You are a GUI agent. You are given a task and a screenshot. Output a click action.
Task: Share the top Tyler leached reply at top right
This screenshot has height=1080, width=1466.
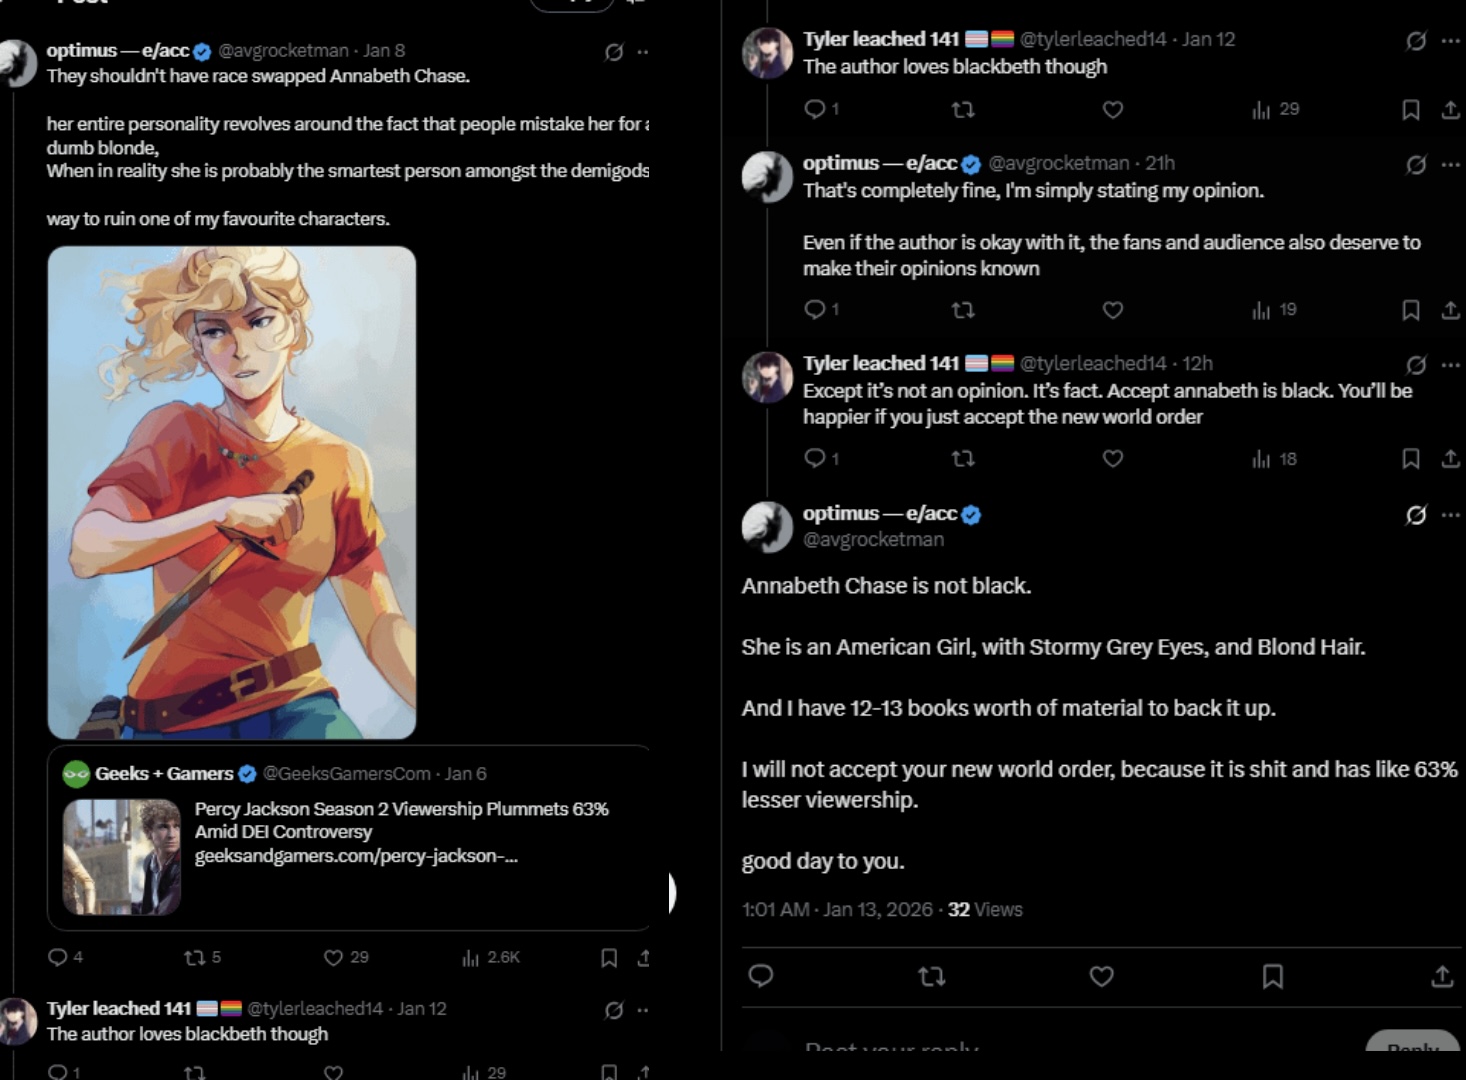coord(1450,110)
